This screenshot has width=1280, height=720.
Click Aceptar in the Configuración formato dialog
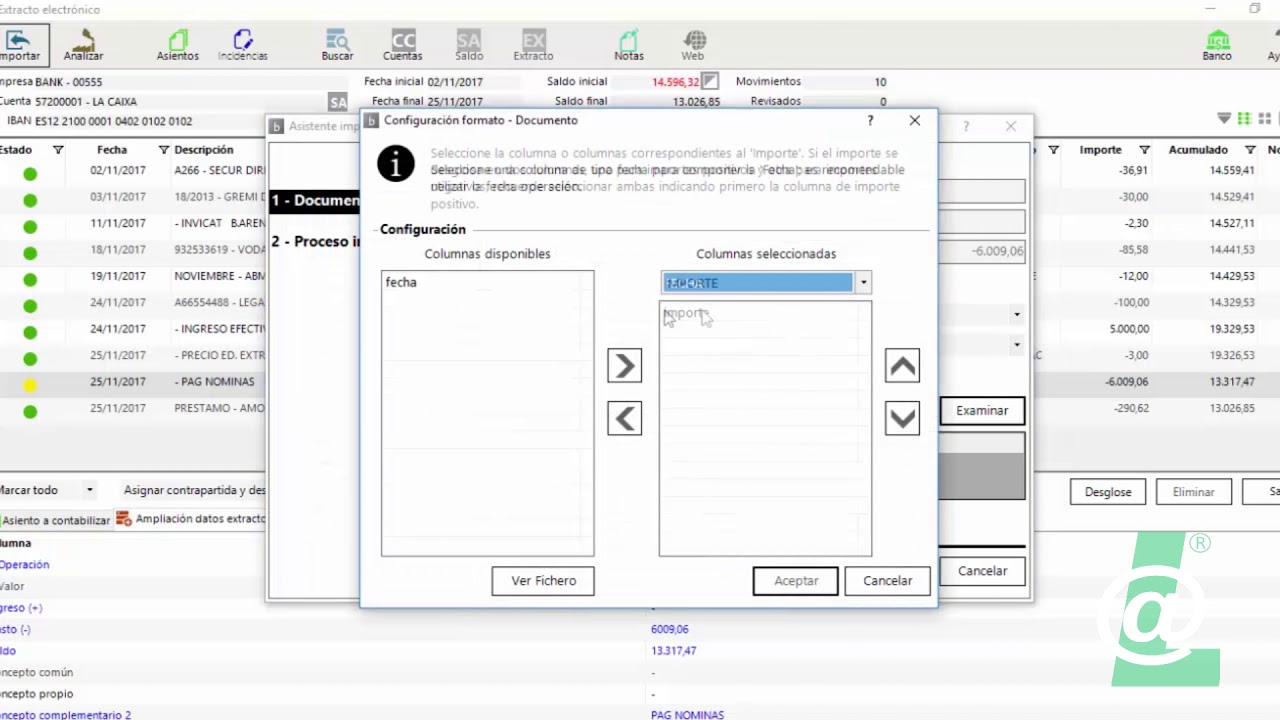coord(796,581)
